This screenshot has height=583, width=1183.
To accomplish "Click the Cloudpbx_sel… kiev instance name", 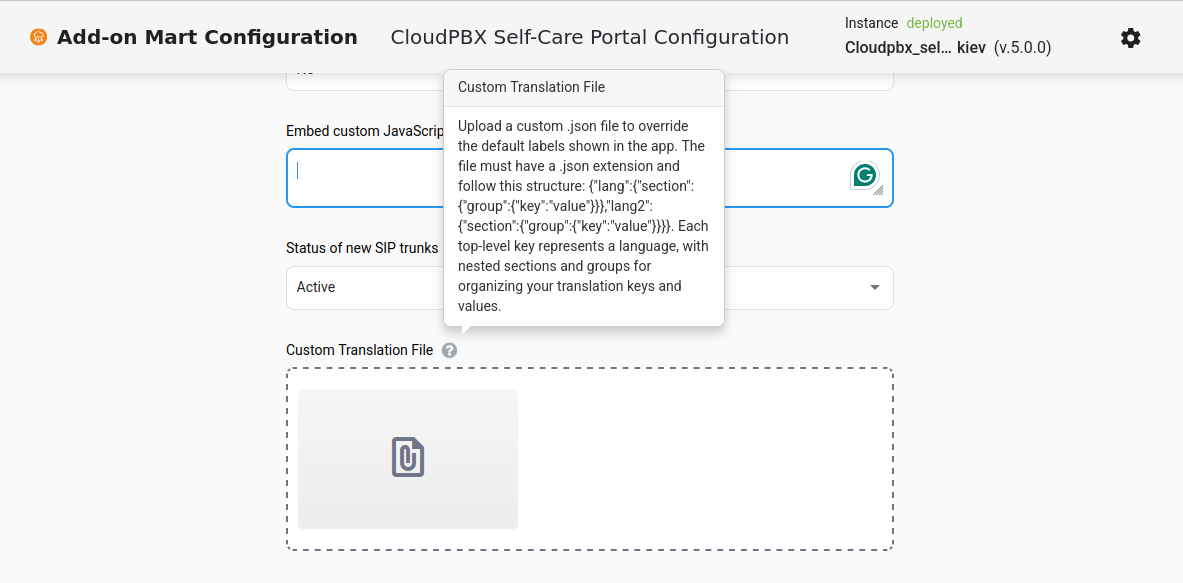I will (x=914, y=47).
